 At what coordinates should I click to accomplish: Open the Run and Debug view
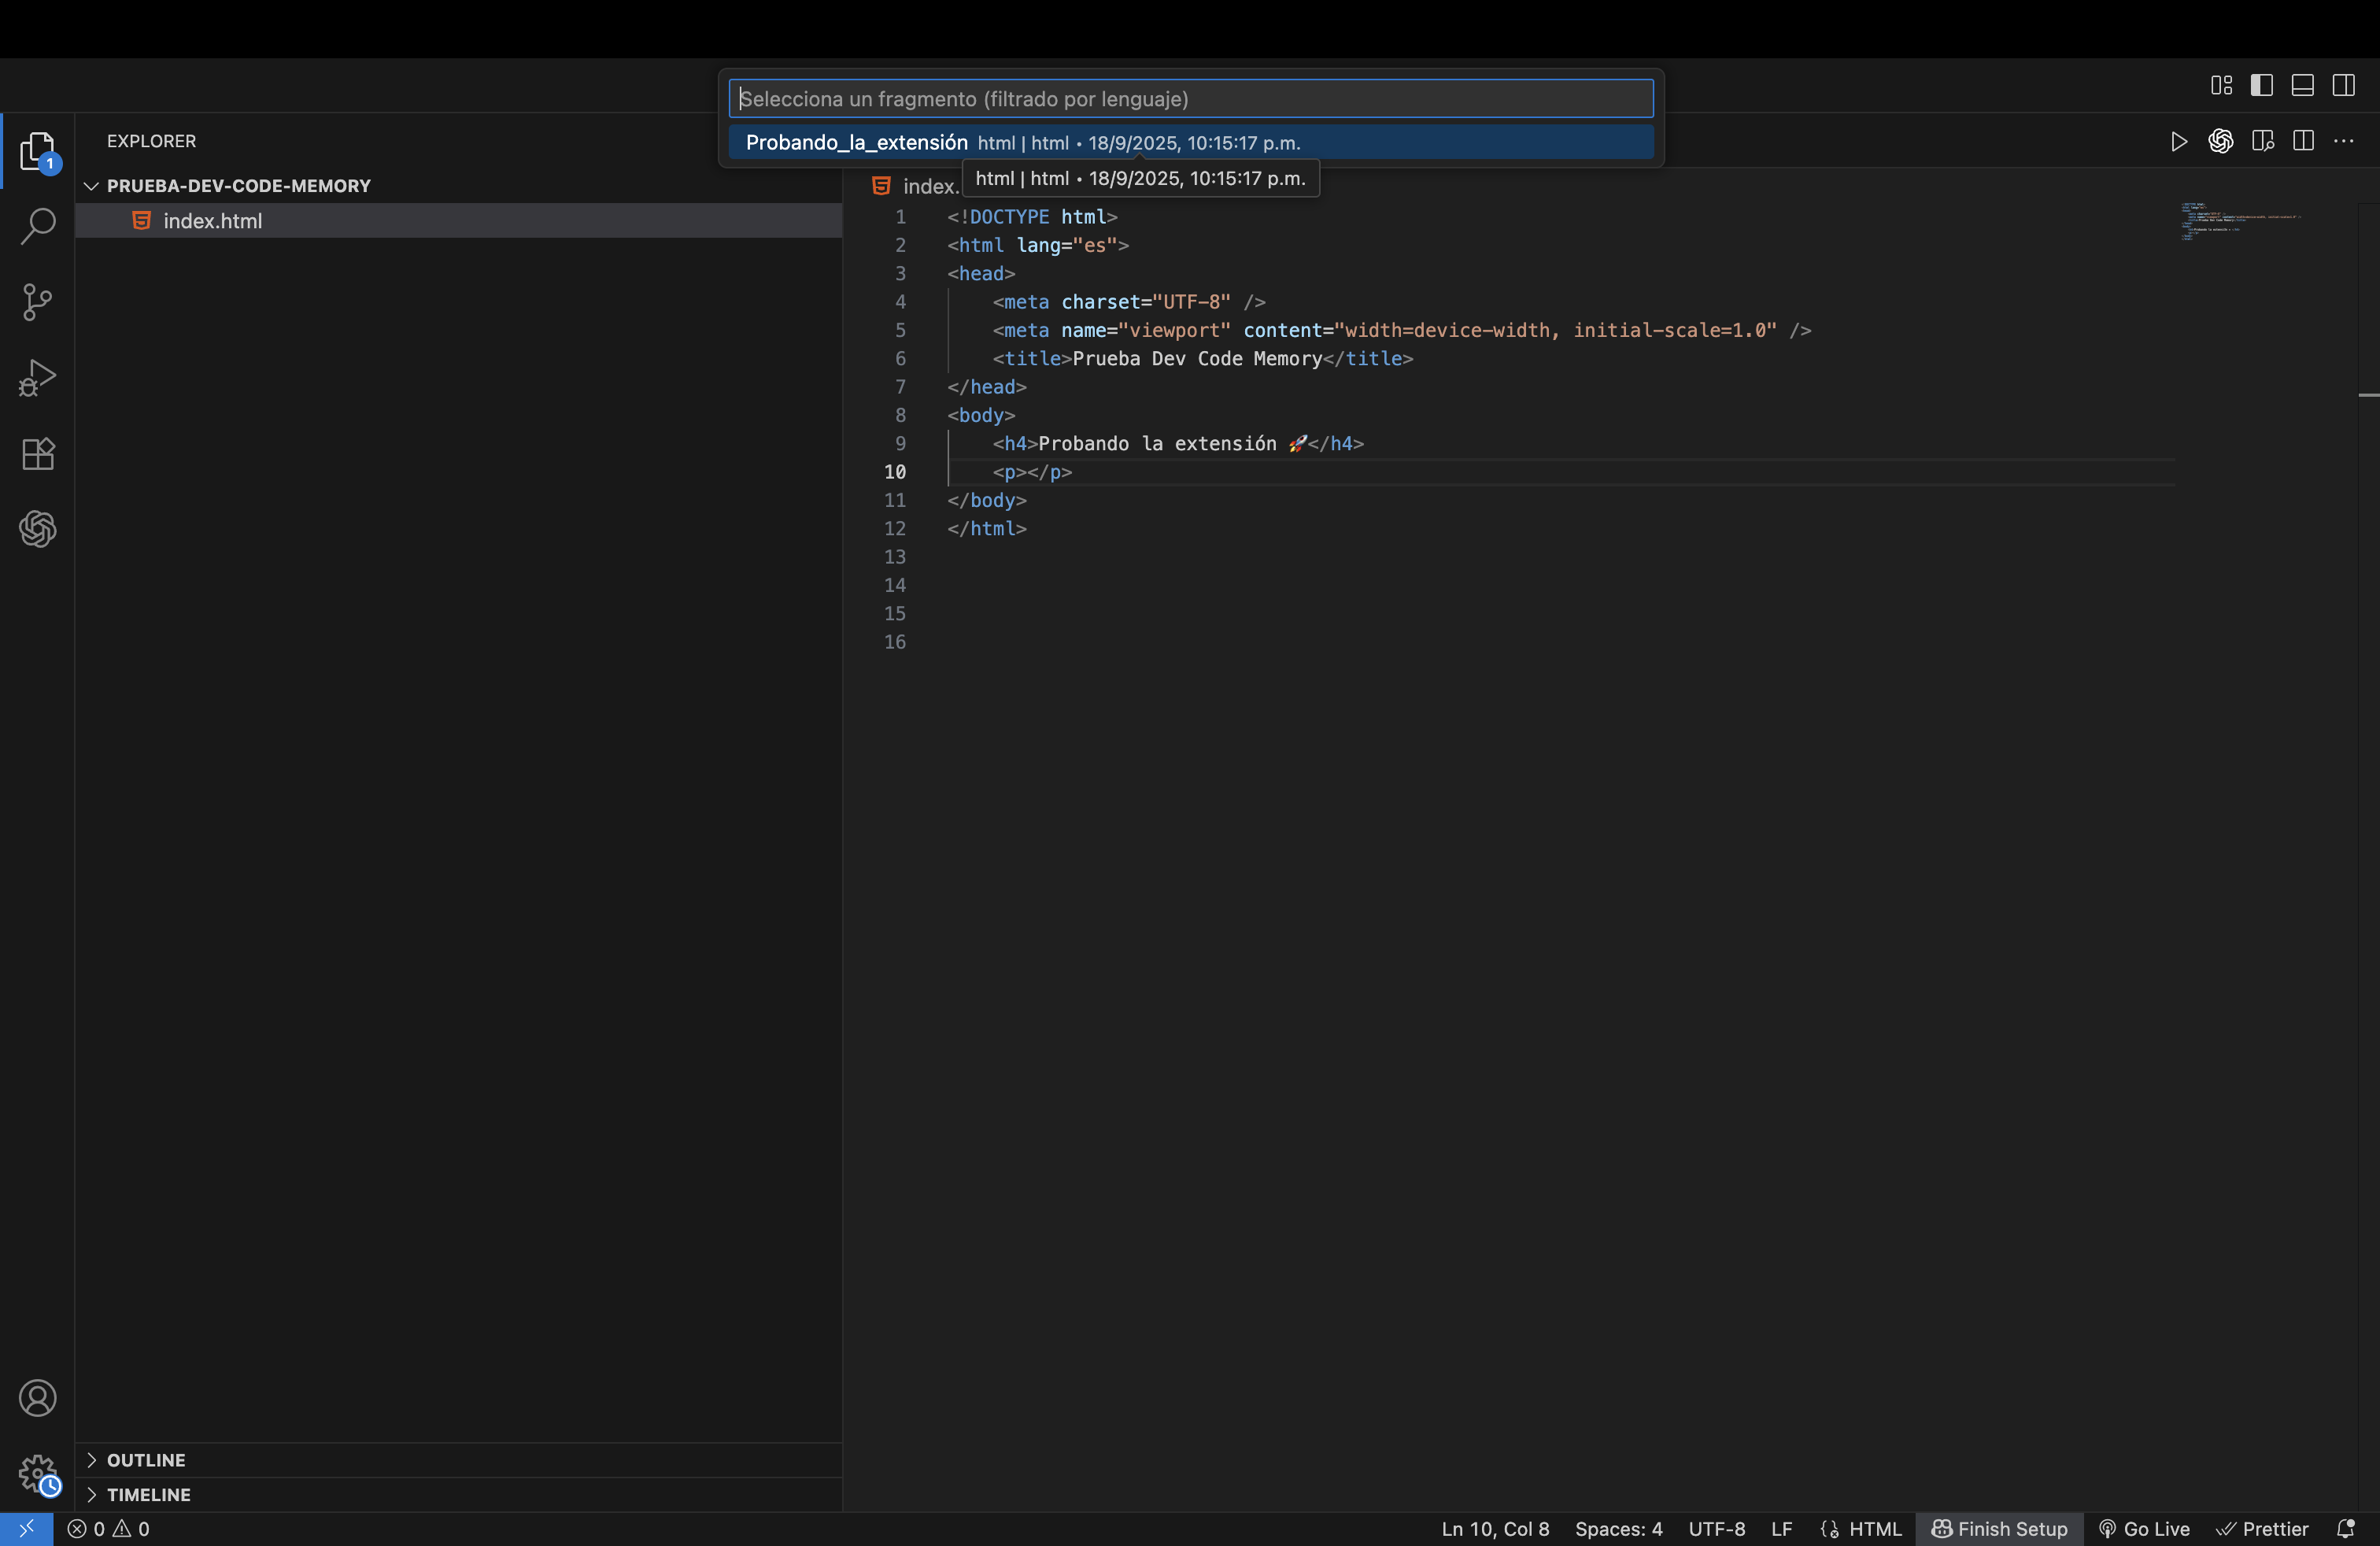[x=38, y=378]
